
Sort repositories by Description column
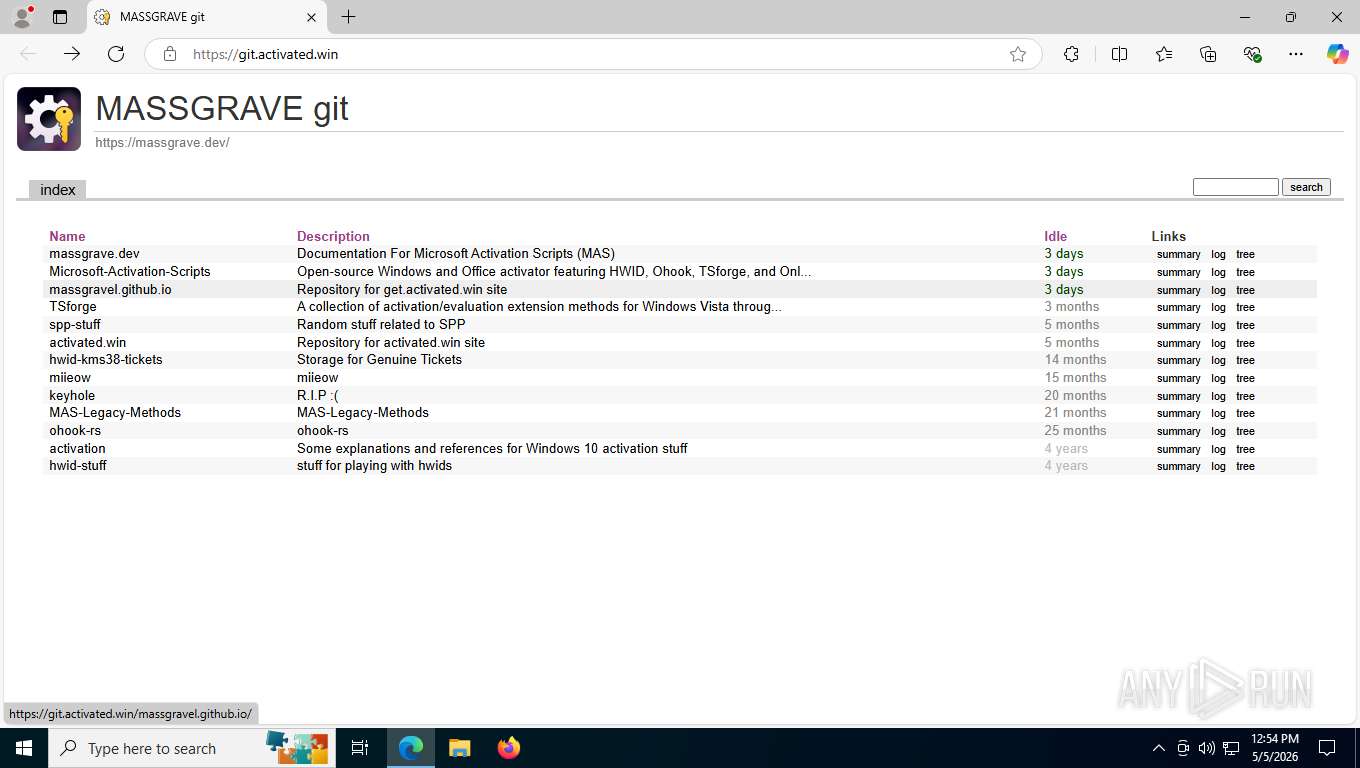point(333,237)
